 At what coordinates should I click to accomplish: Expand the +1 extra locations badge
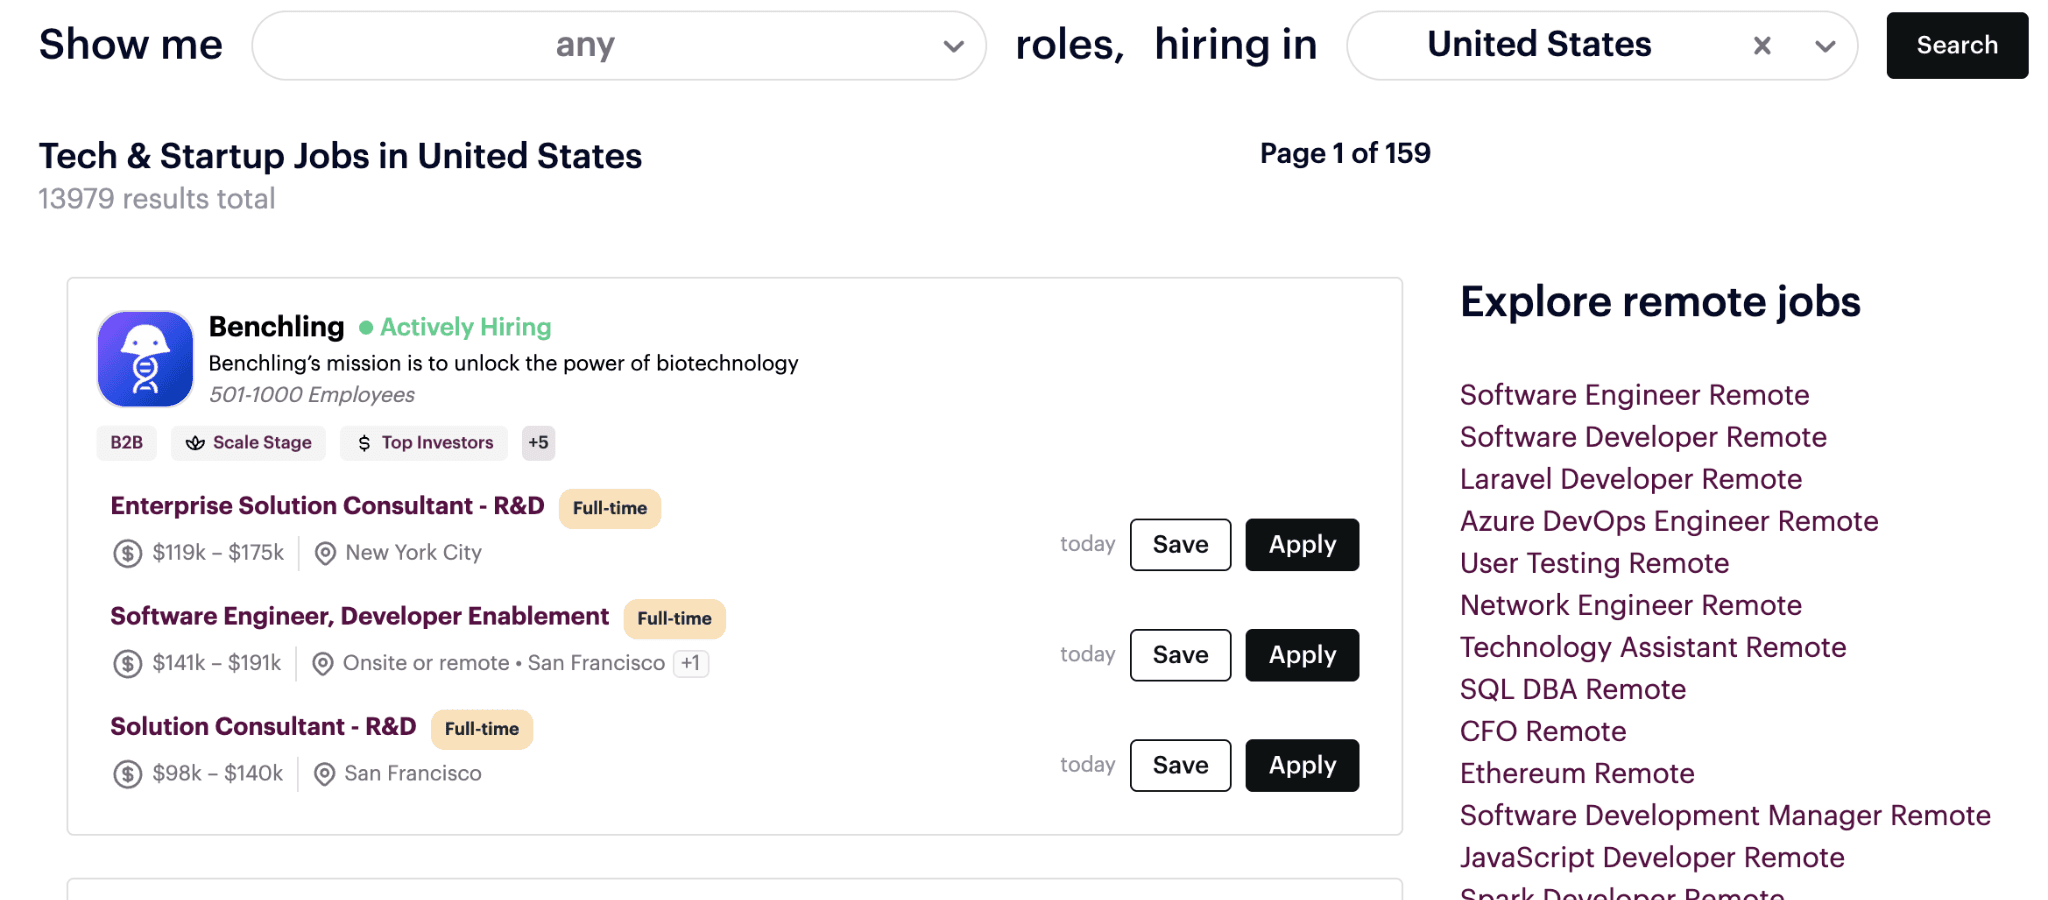(x=691, y=663)
